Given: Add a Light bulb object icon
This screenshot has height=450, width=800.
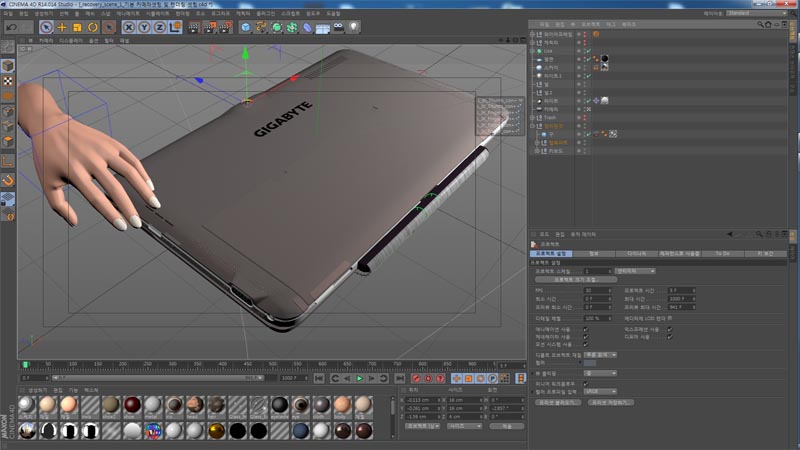Looking at the screenshot, I should [x=354, y=27].
